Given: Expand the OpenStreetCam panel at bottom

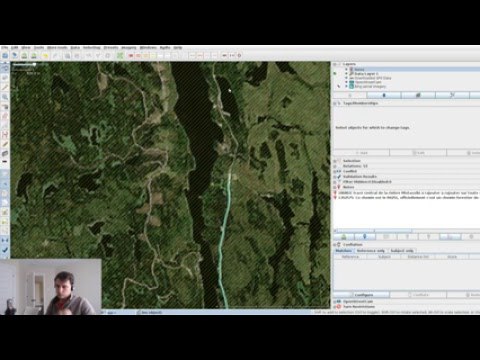Looking at the screenshot, I should (x=335, y=302).
